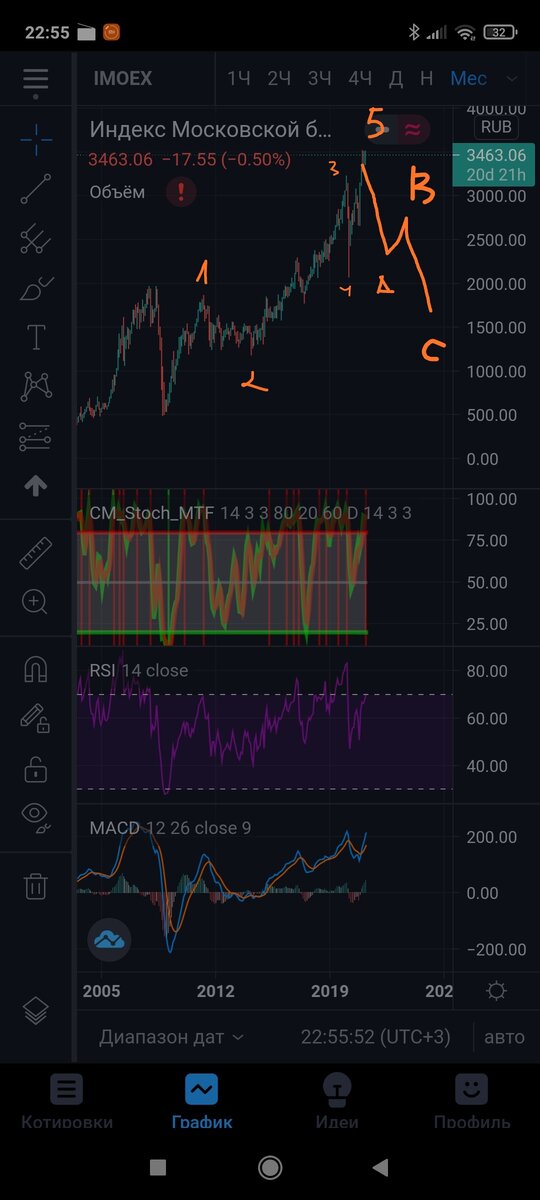Choose the brush drawing tool
The height and width of the screenshot is (1200, 540).
(x=36, y=288)
